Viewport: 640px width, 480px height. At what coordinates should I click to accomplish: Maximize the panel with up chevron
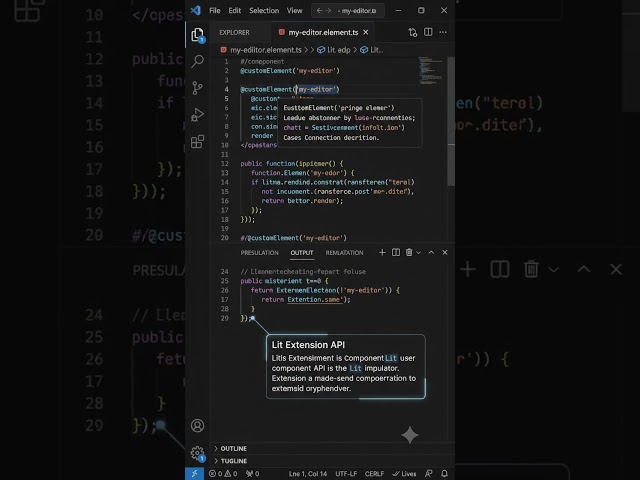pos(431,253)
